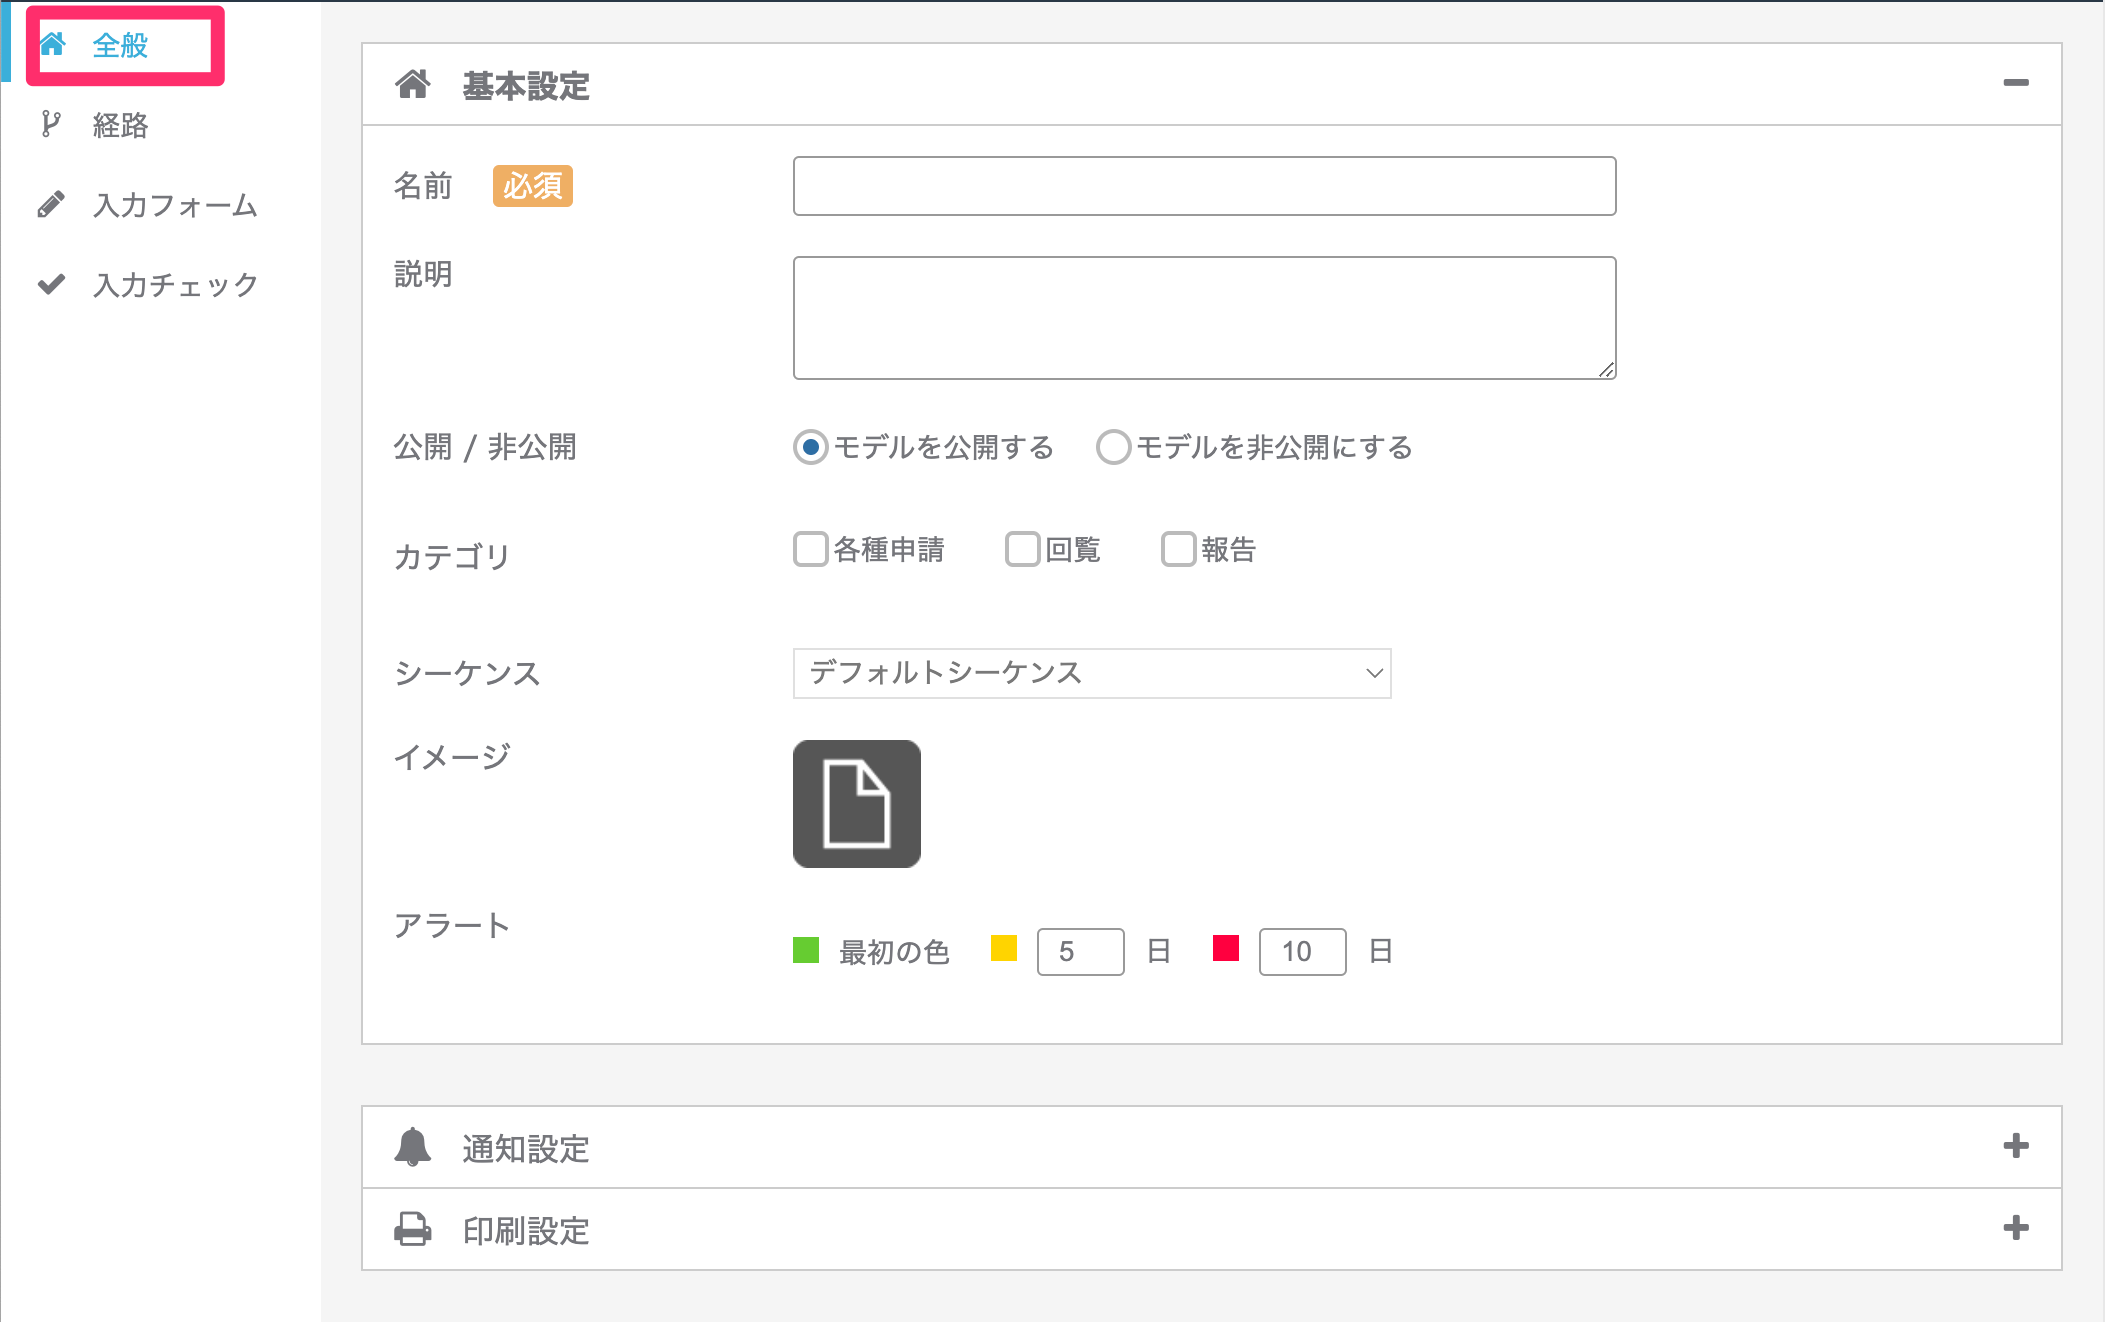Click the printer icon for 印刷設定
2105x1322 pixels.
click(x=413, y=1229)
